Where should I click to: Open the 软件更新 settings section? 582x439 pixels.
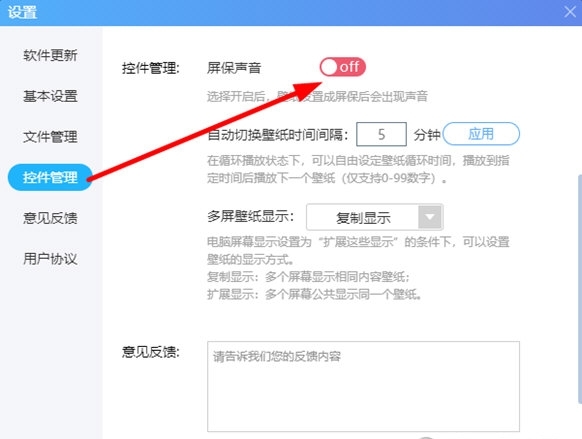(50, 55)
